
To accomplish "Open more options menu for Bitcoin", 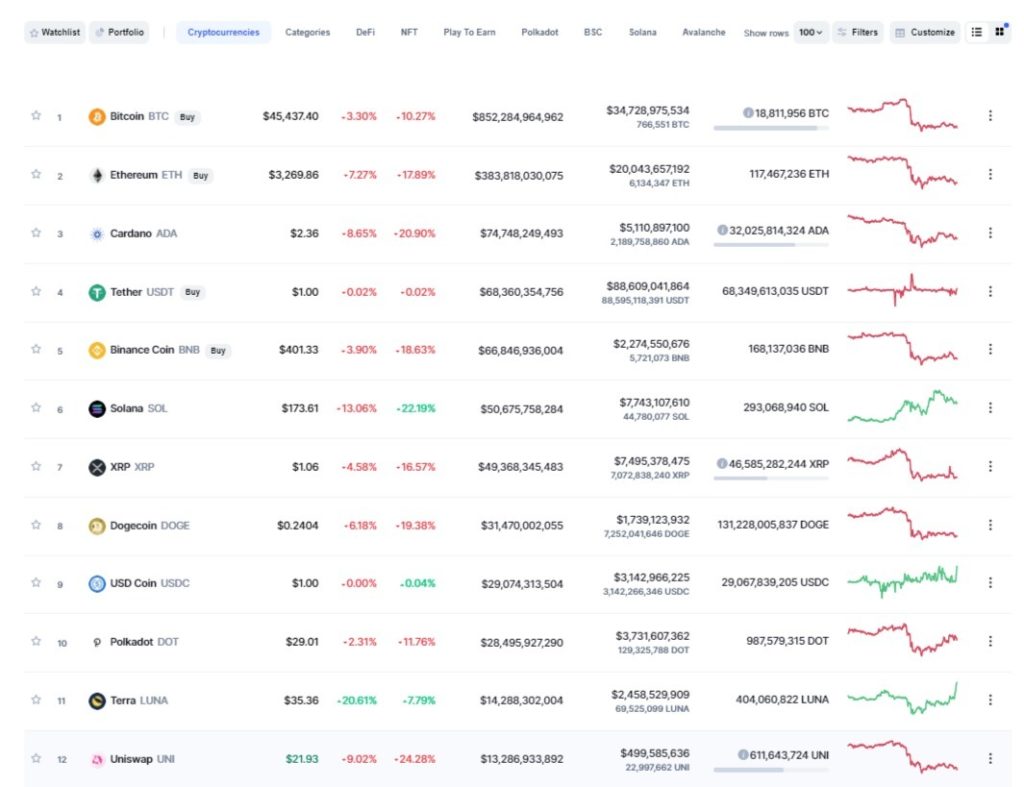I will pyautogui.click(x=990, y=116).
